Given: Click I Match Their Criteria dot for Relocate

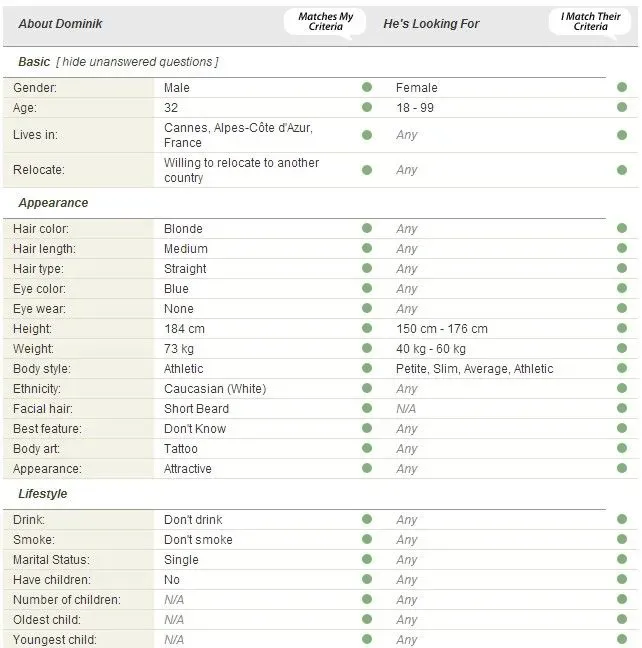Looking at the screenshot, I should click(622, 170).
